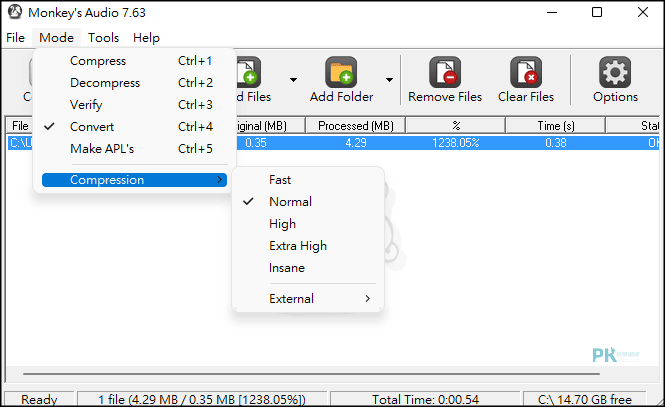Click Monkey's Audio app icon in title bar
The height and width of the screenshot is (407, 665).
[x=15, y=12]
